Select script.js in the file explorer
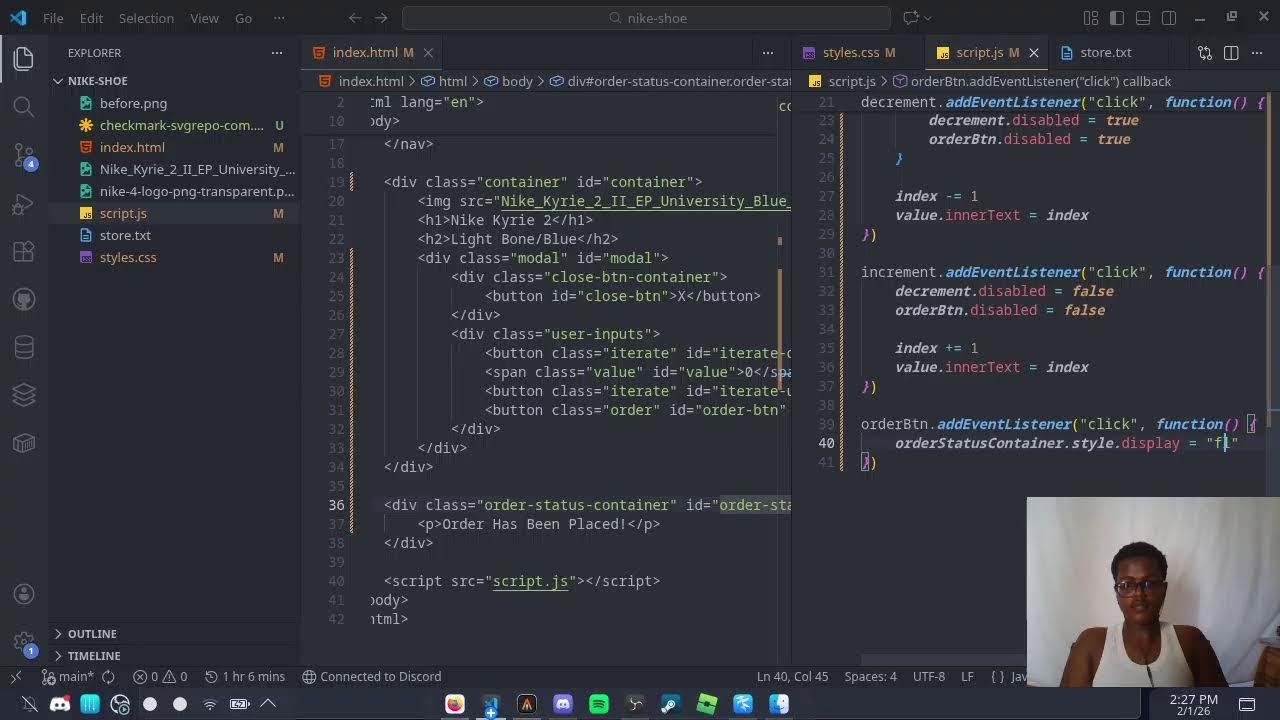Image resolution: width=1280 pixels, height=720 pixels. click(123, 213)
